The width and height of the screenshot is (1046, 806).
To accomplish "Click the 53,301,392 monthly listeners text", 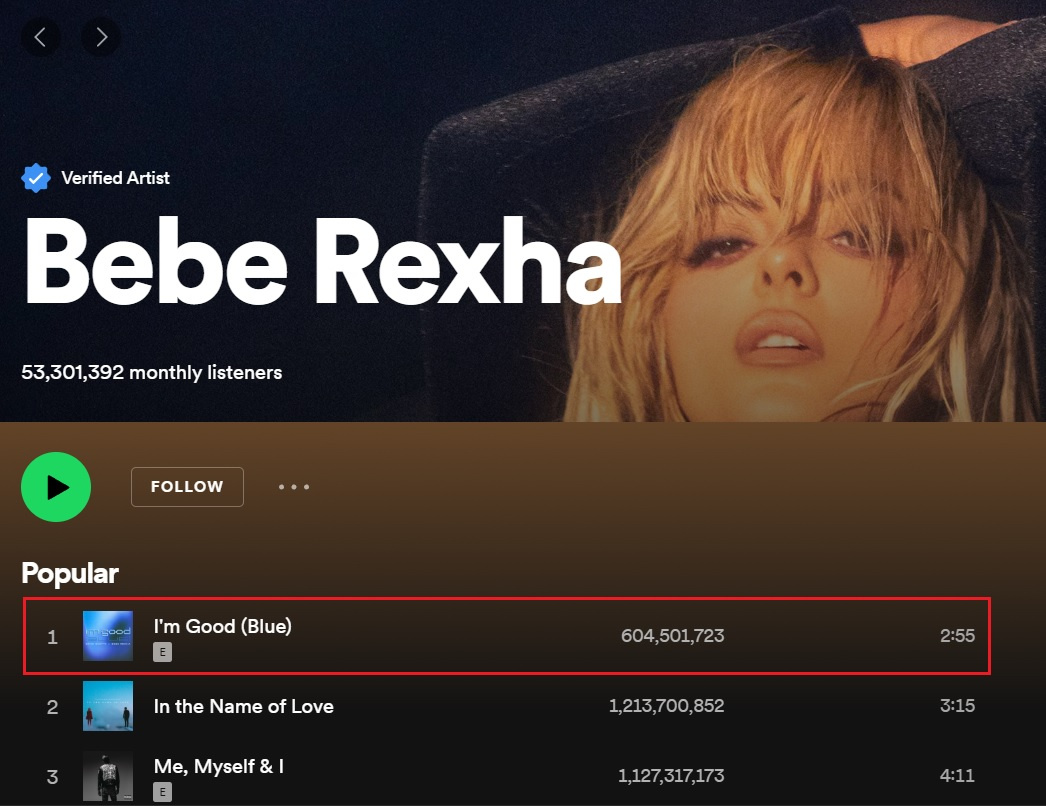I will coord(152,373).
